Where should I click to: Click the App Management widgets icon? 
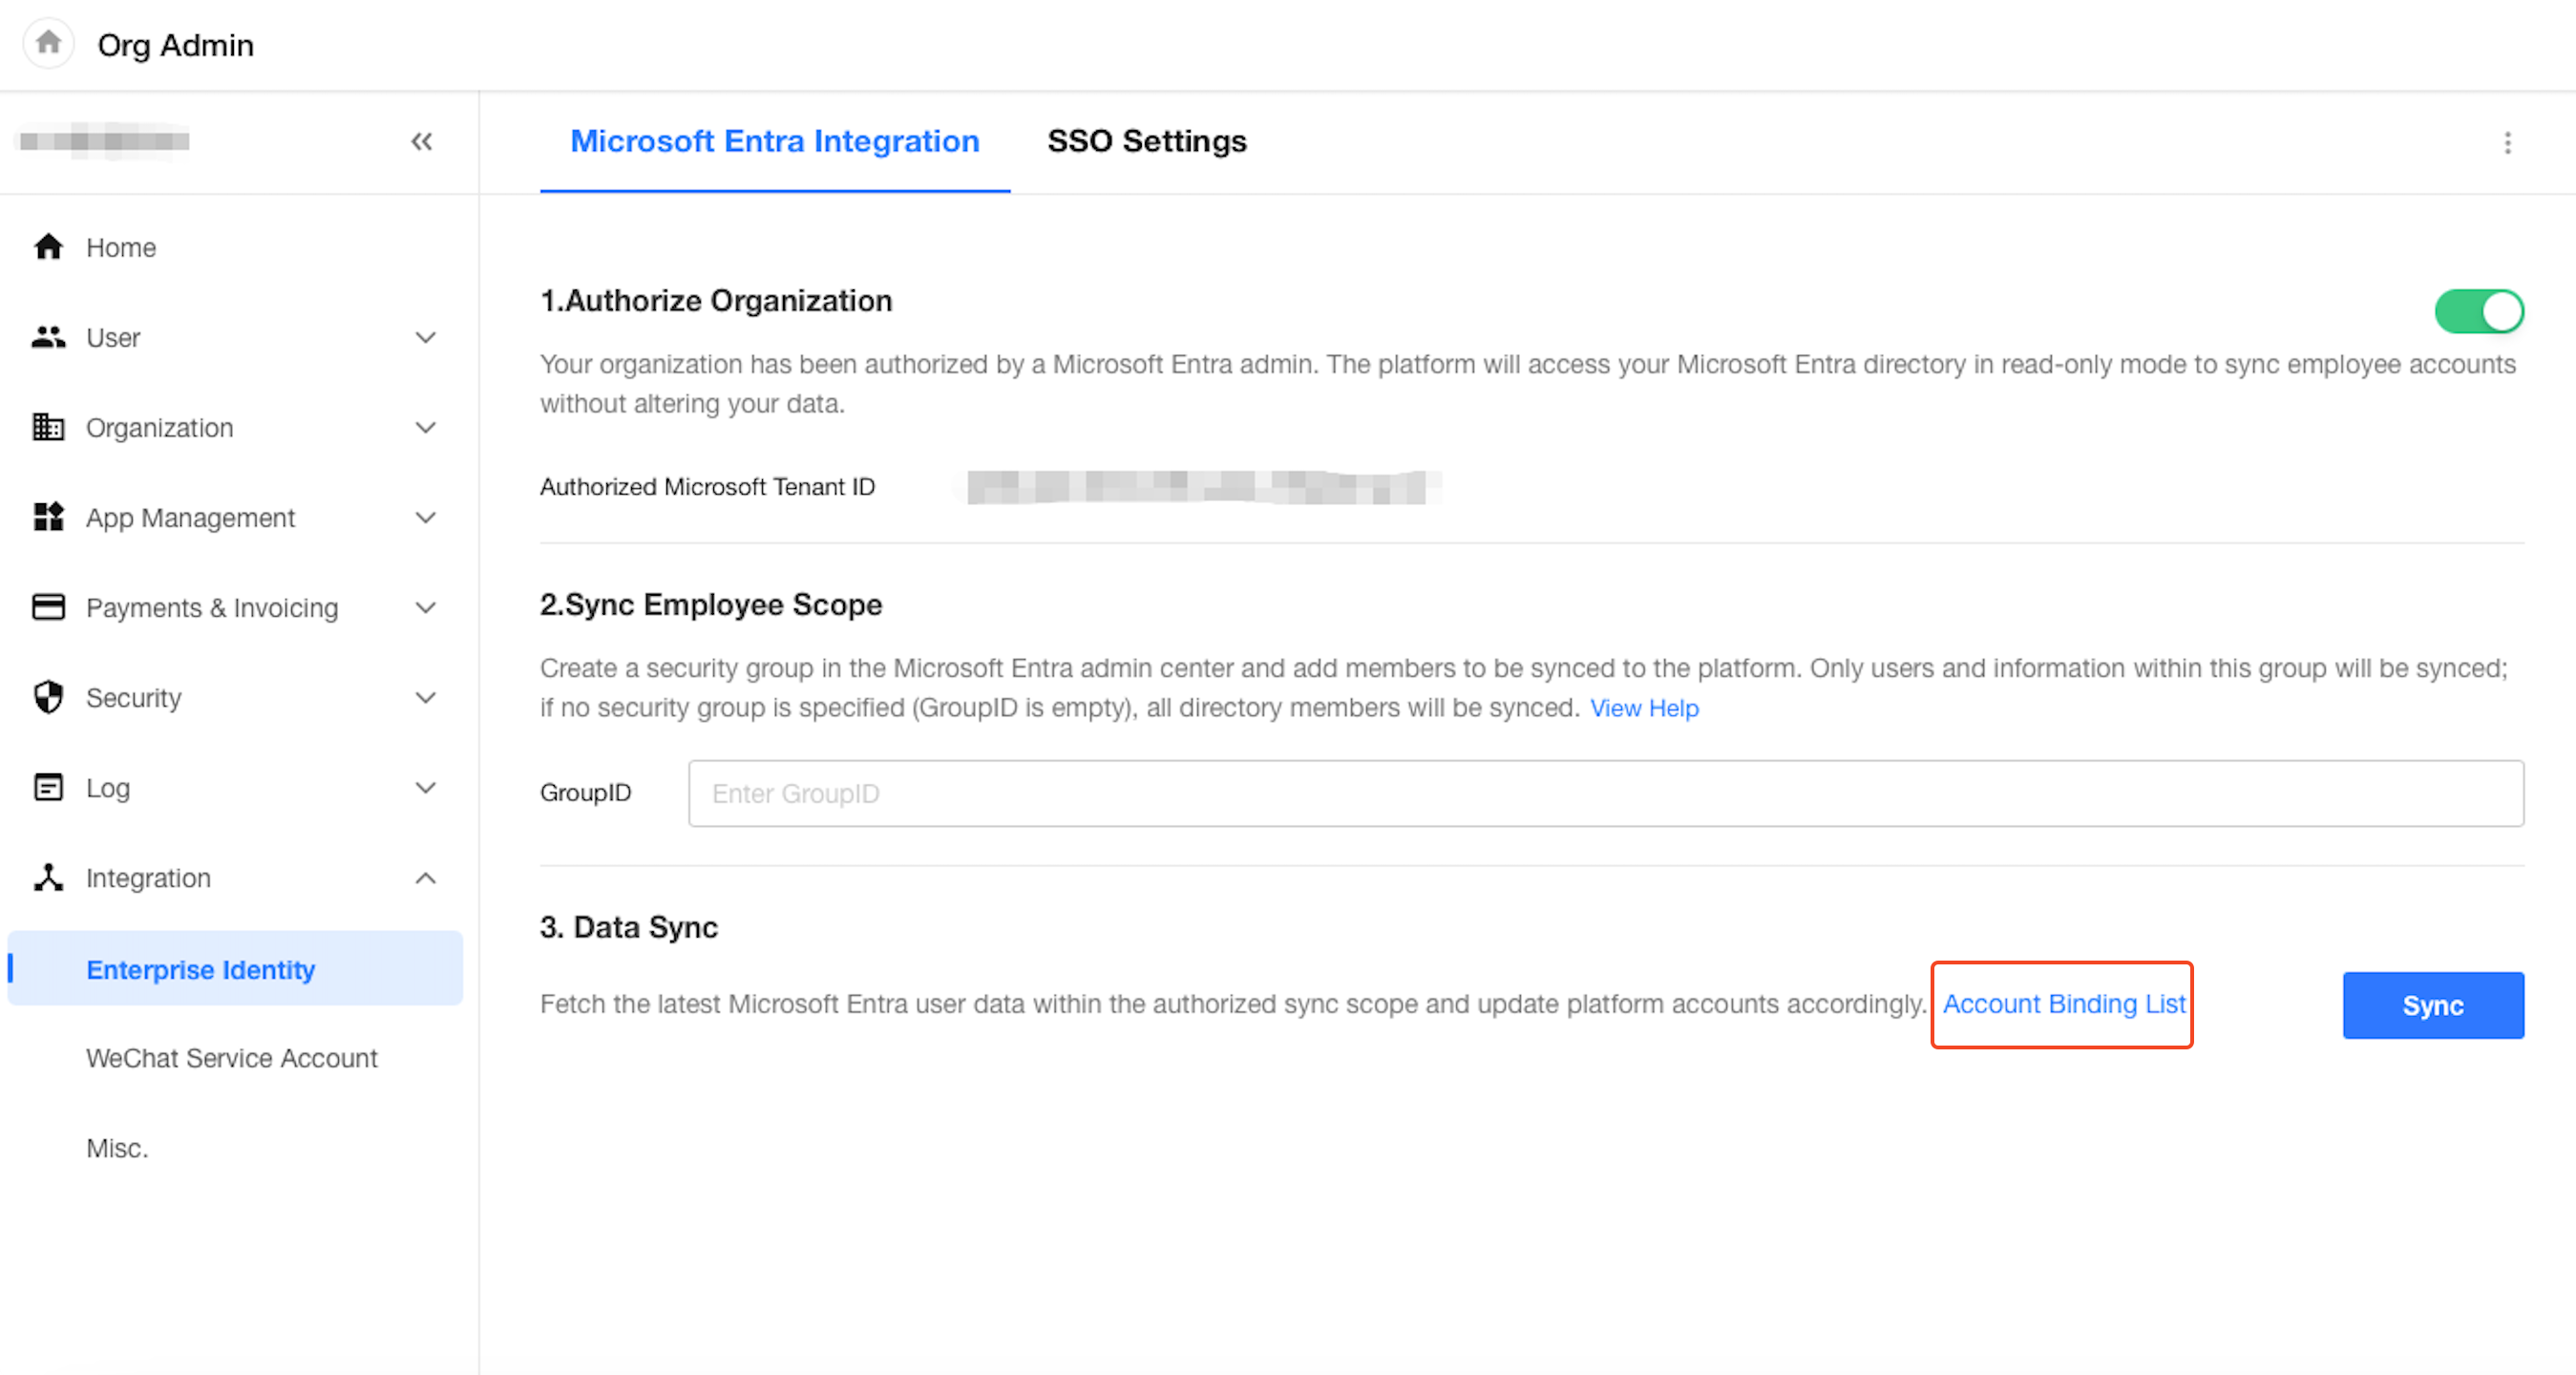[x=48, y=517]
